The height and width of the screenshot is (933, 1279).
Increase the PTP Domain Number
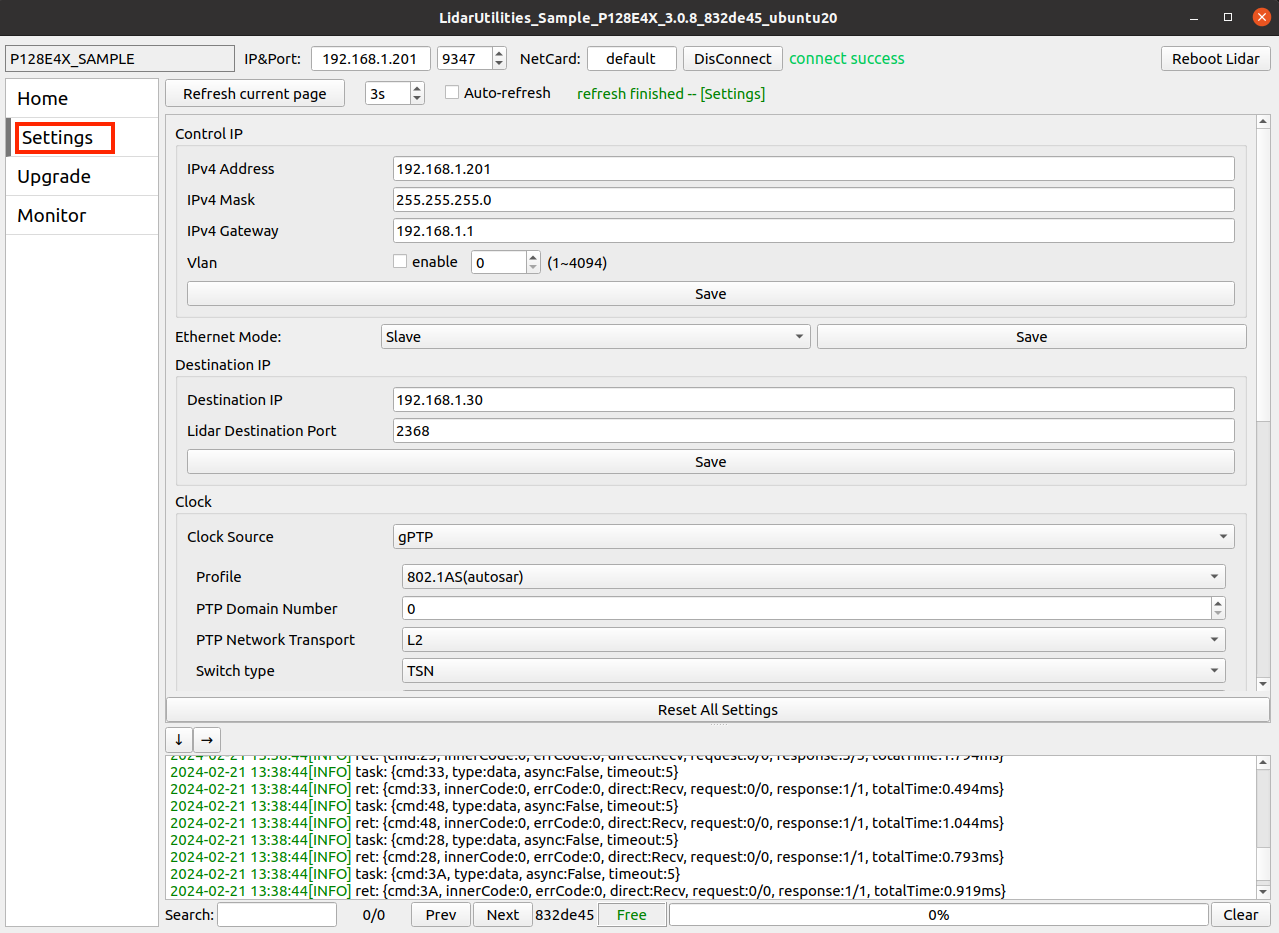click(1218, 603)
